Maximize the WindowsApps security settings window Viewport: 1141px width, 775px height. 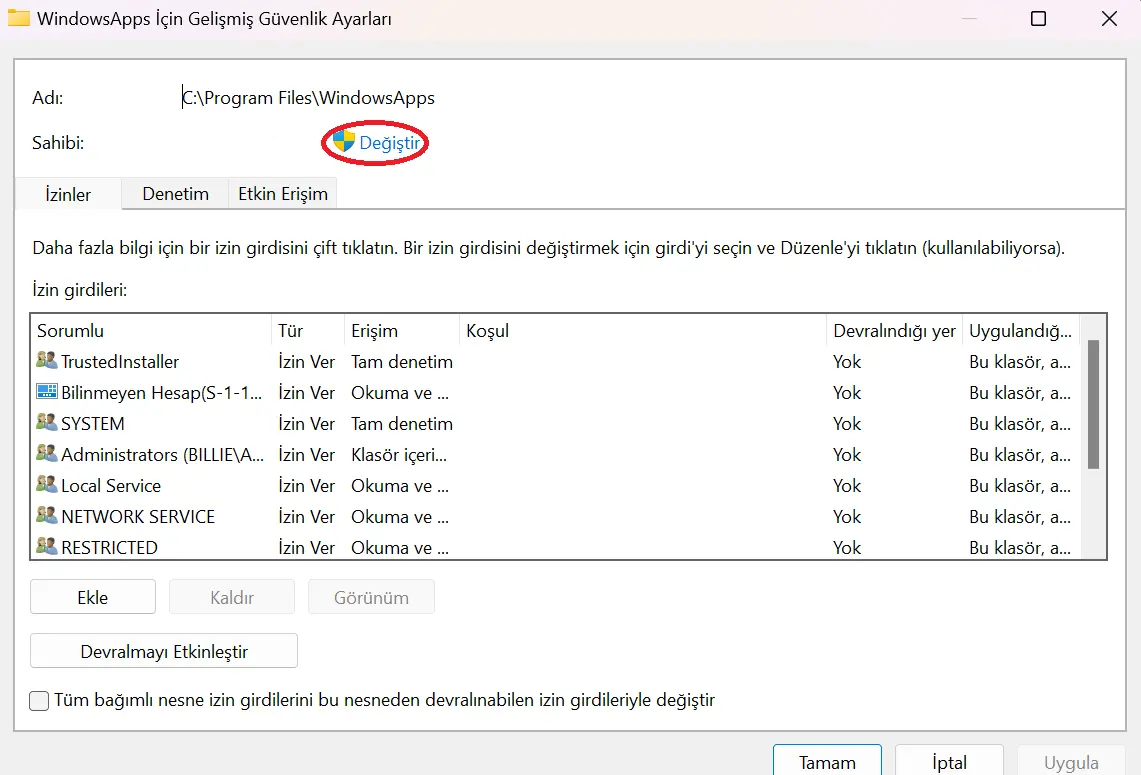[1038, 18]
